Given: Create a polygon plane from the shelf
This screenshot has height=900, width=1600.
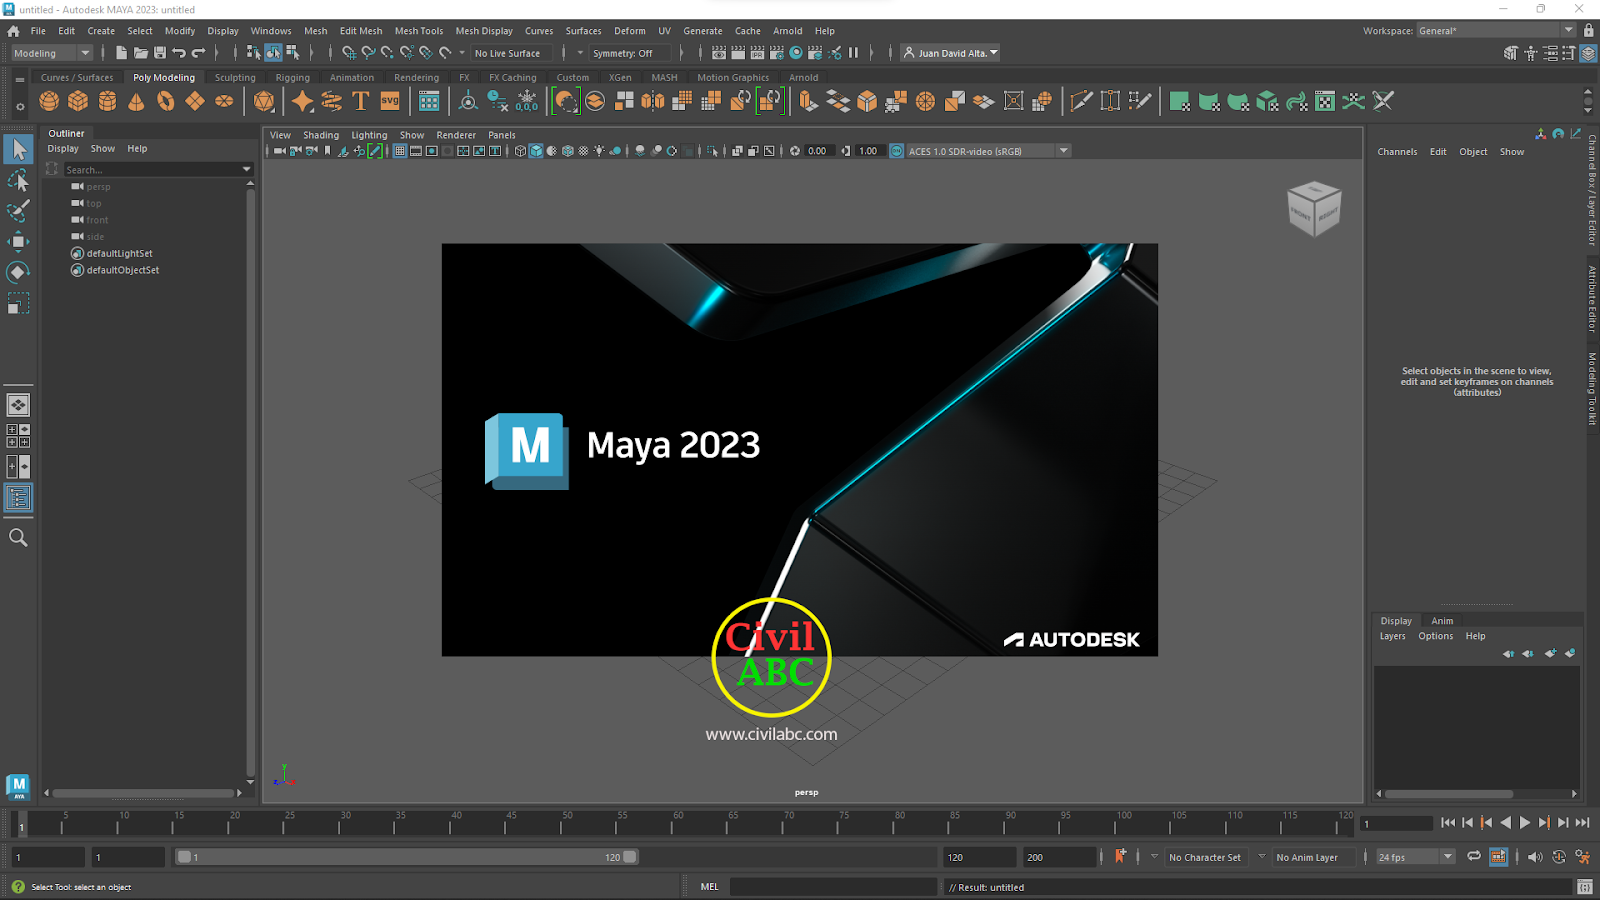Looking at the screenshot, I should [x=195, y=101].
